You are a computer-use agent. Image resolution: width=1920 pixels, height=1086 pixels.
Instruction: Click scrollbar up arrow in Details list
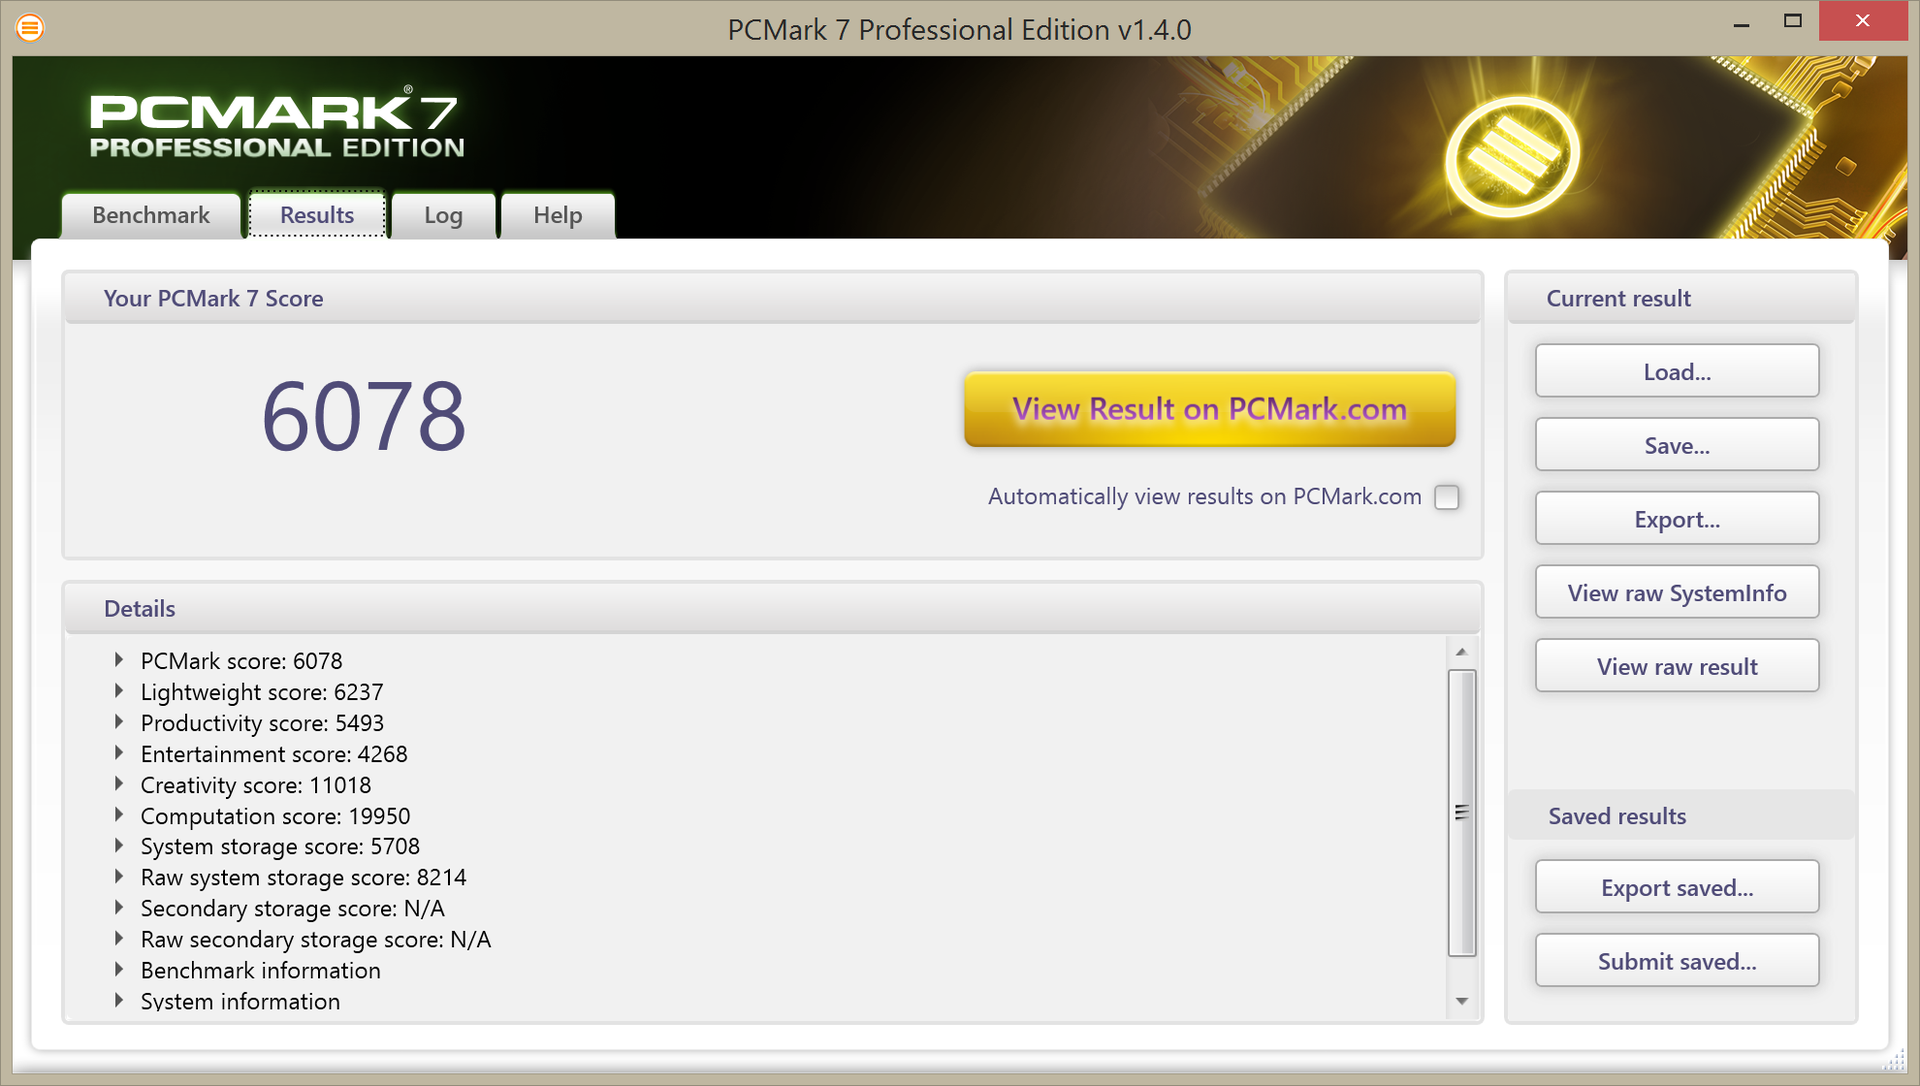pos(1461,652)
